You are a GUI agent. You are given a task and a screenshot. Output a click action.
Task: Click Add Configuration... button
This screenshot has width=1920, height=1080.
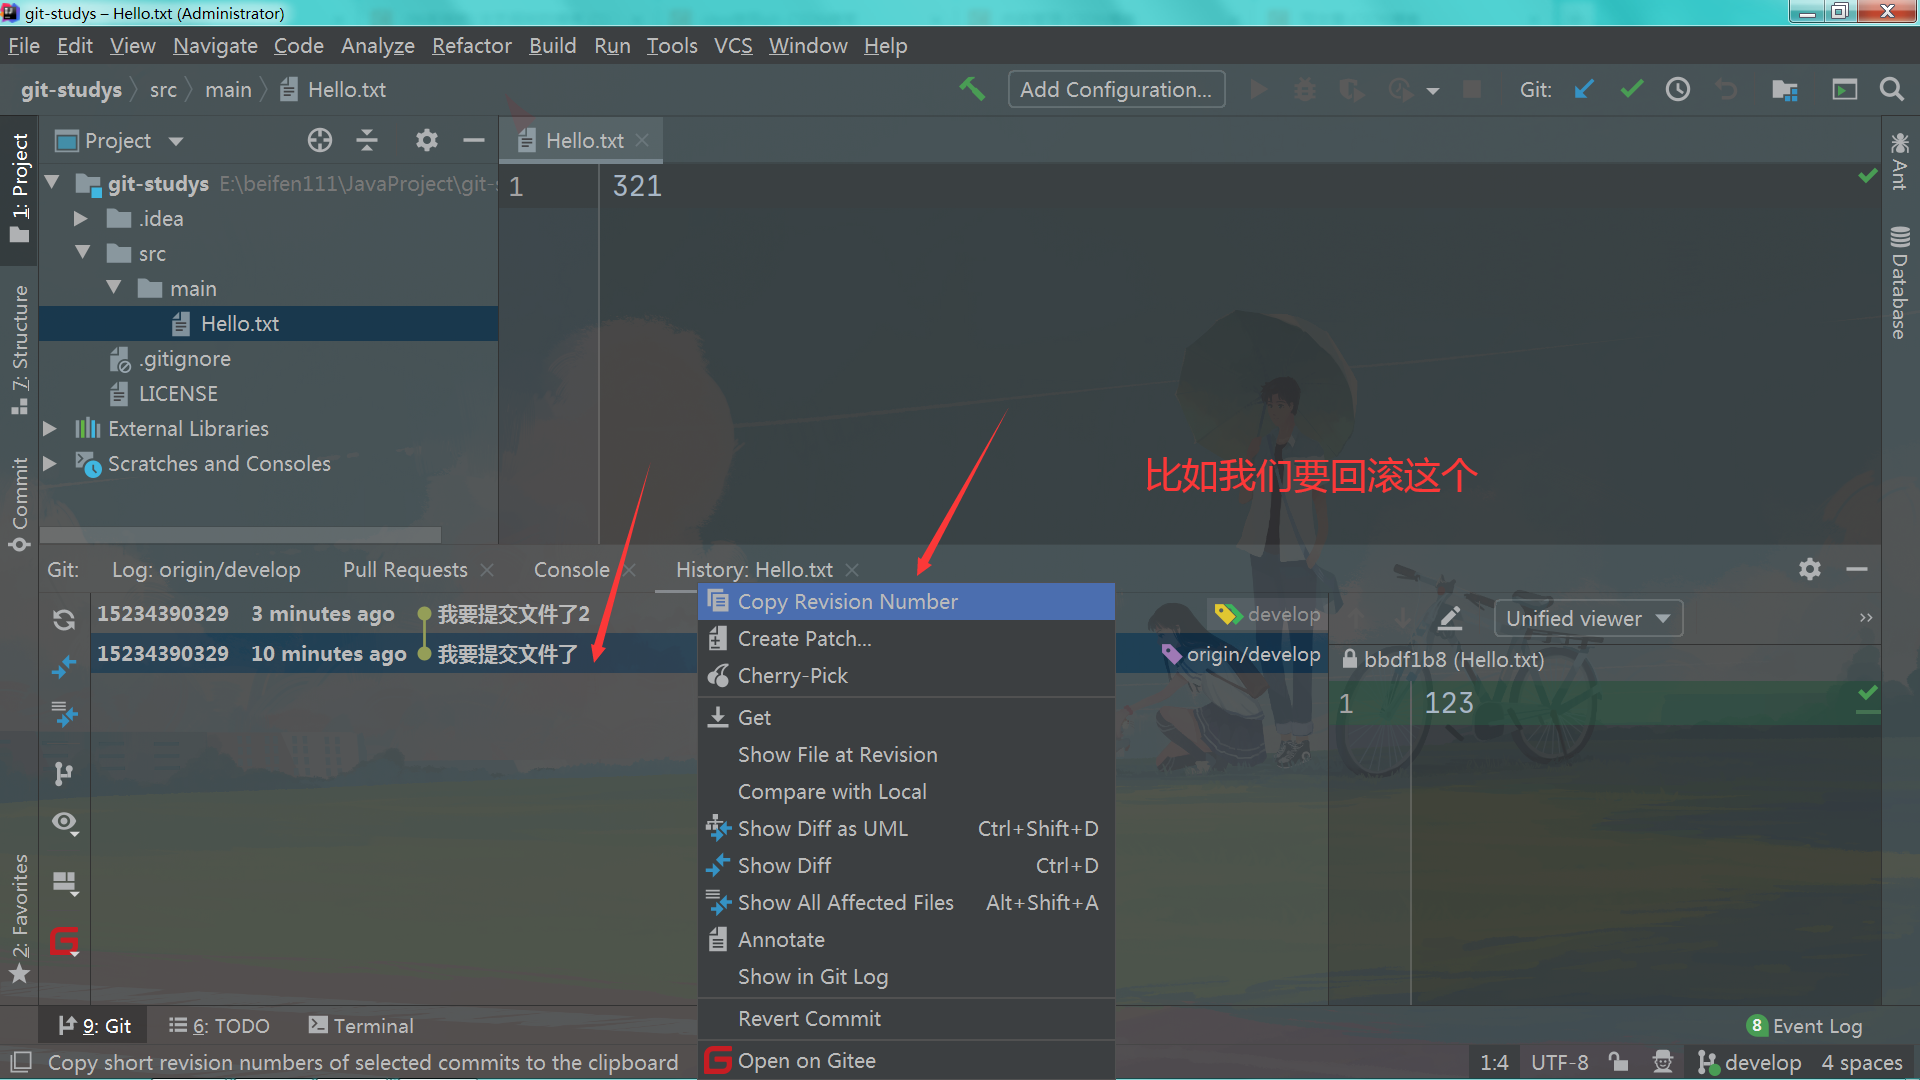tap(1116, 89)
